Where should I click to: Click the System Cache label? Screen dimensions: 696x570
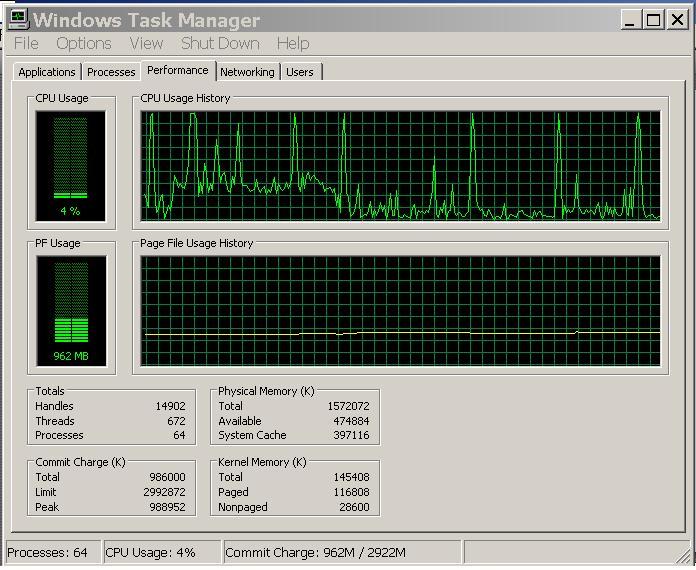tap(252, 435)
